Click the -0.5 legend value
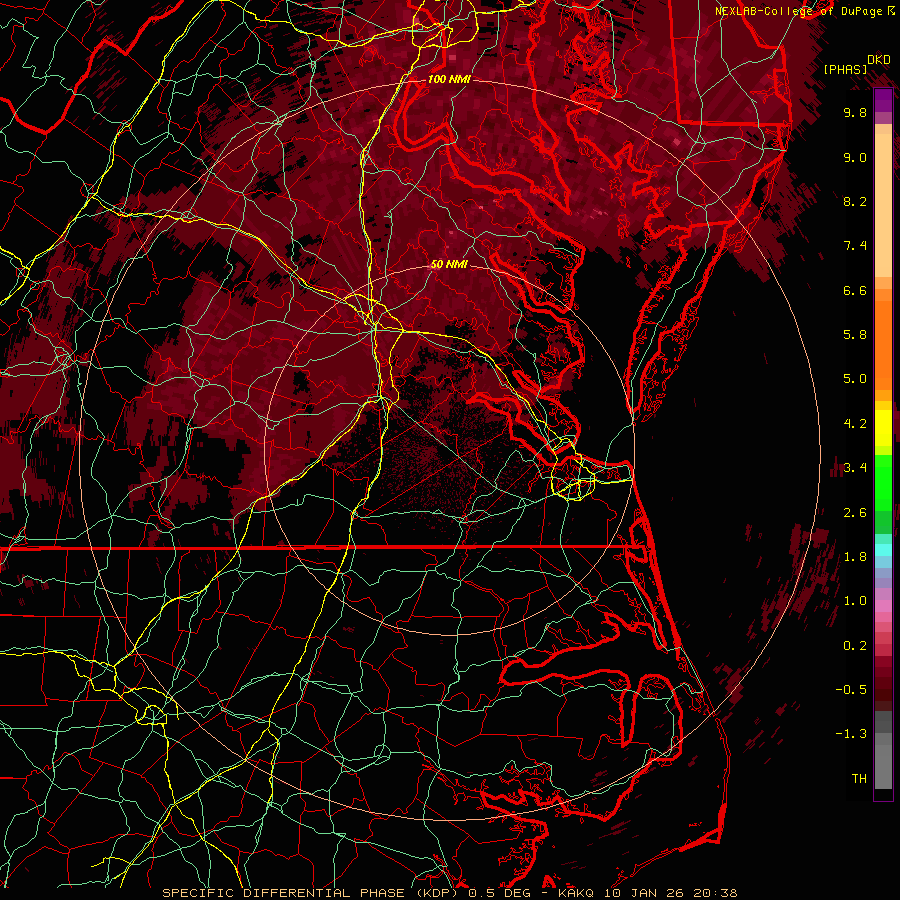The width and height of the screenshot is (900, 900). (851, 690)
